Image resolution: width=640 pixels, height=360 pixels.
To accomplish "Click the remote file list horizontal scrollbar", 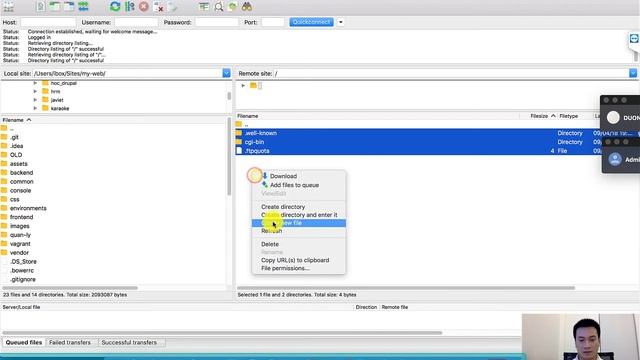I will [x=406, y=288].
